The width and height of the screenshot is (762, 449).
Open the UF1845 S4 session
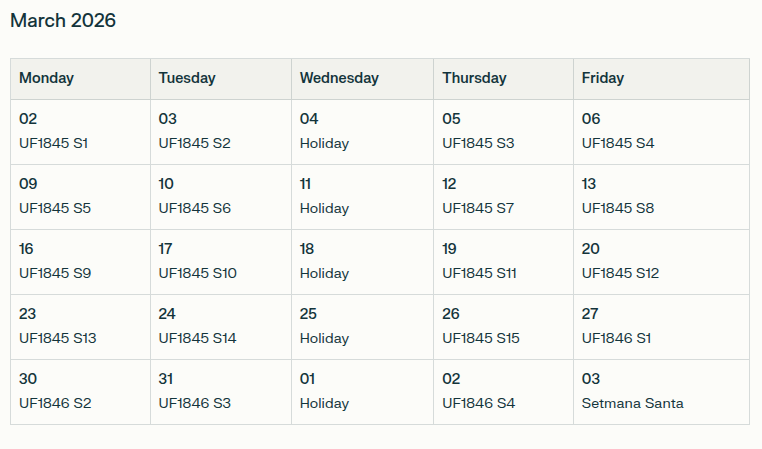point(618,143)
